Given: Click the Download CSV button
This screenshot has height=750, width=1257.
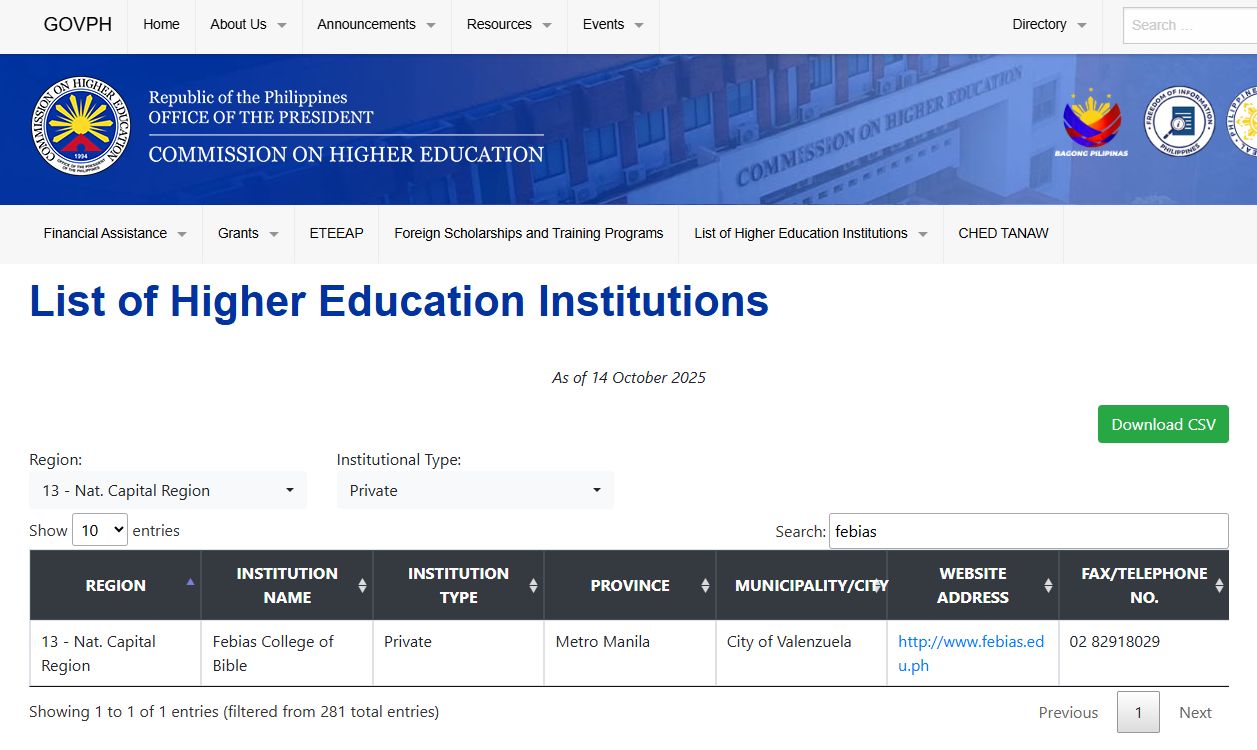Looking at the screenshot, I should click(x=1163, y=424).
